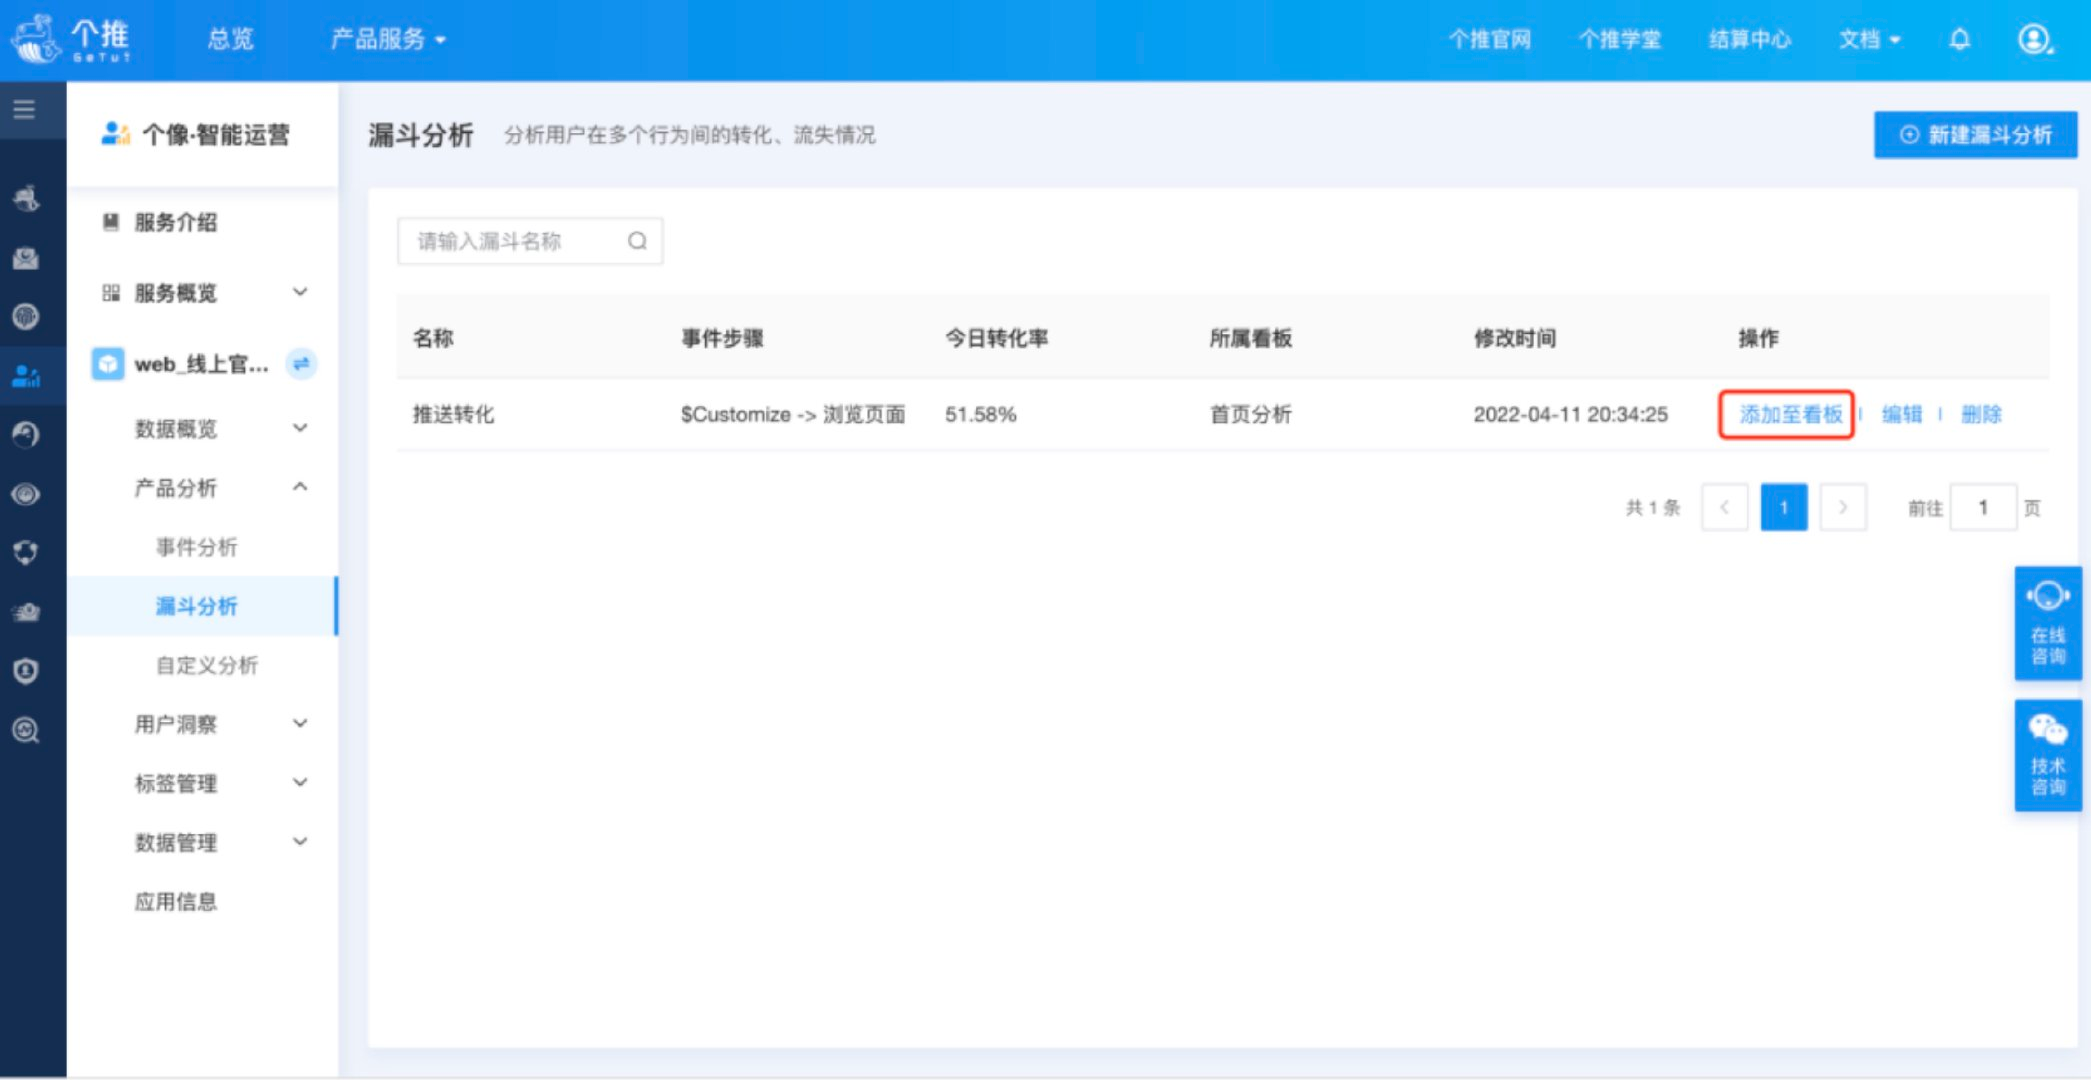Select 自定义分析 in sidebar

coord(207,665)
